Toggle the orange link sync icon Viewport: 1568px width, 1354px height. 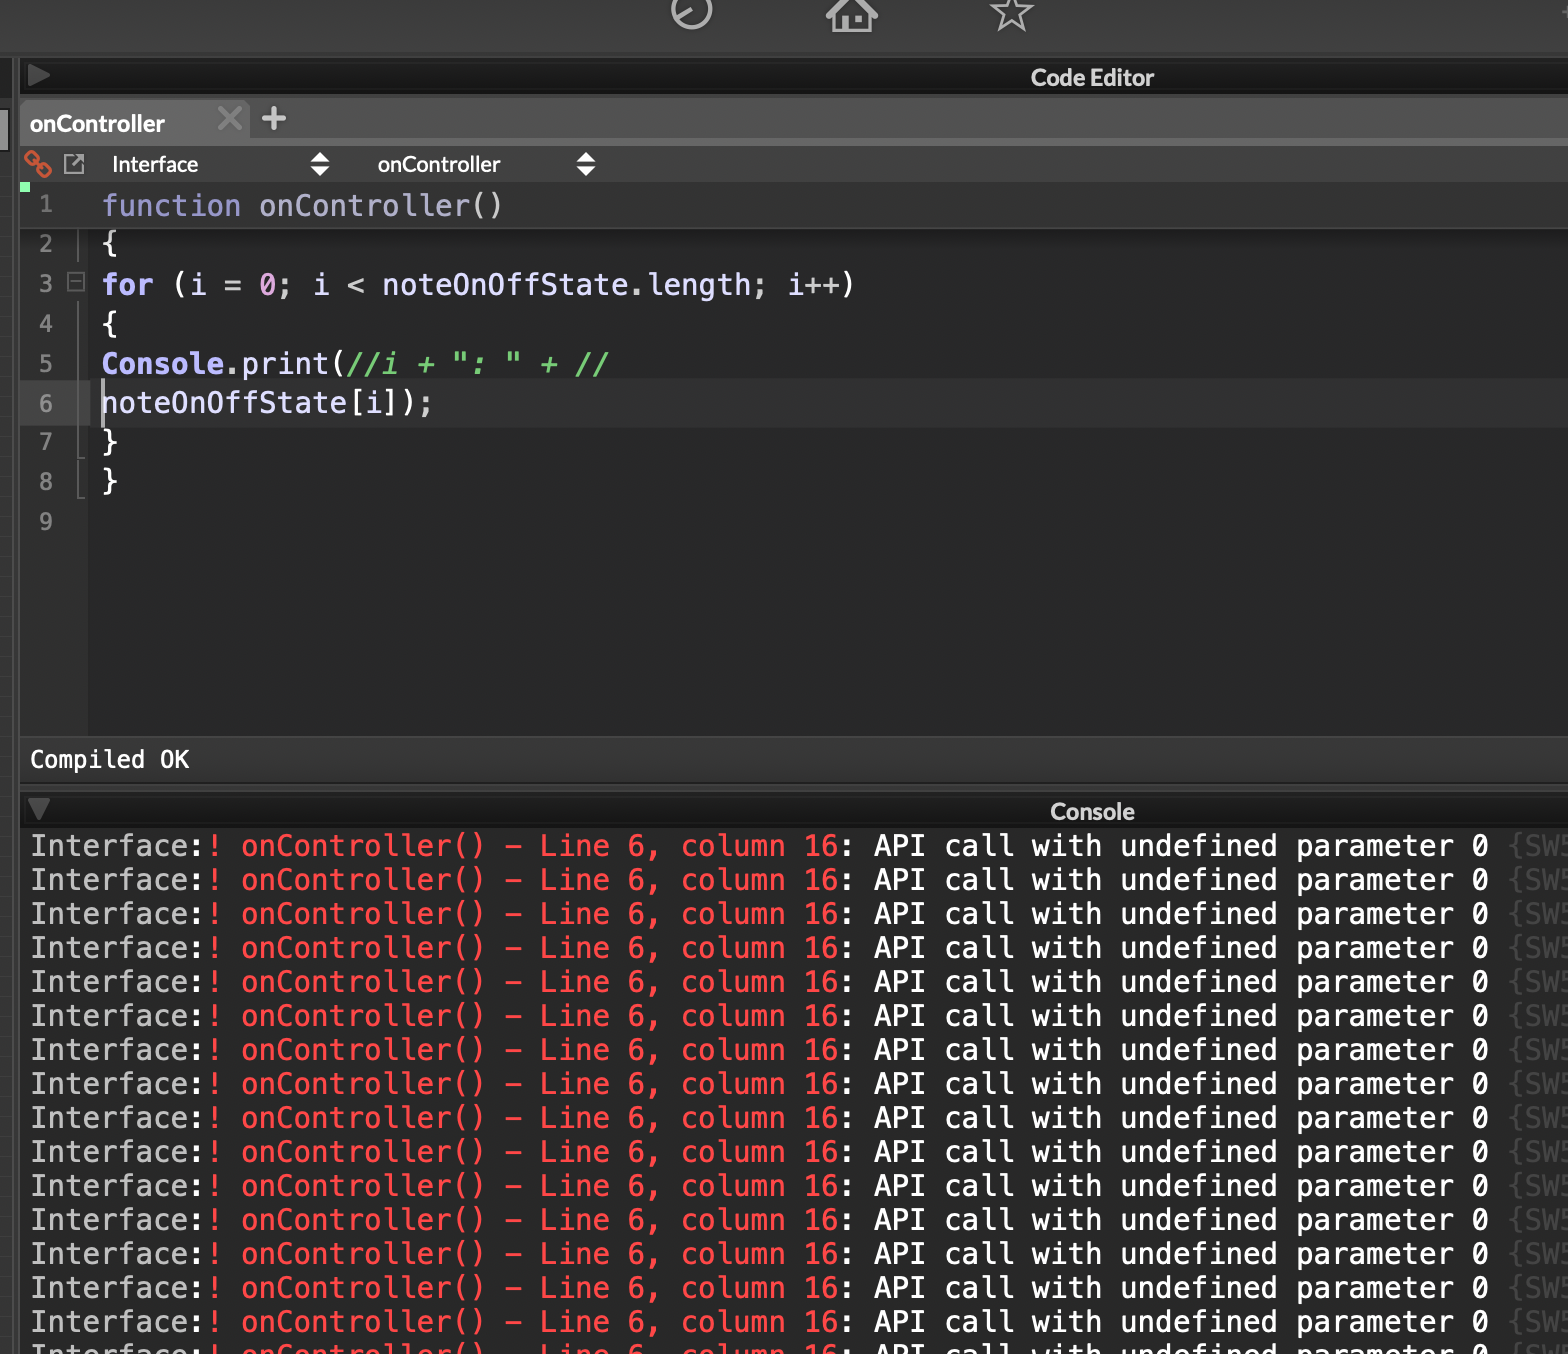(x=38, y=163)
